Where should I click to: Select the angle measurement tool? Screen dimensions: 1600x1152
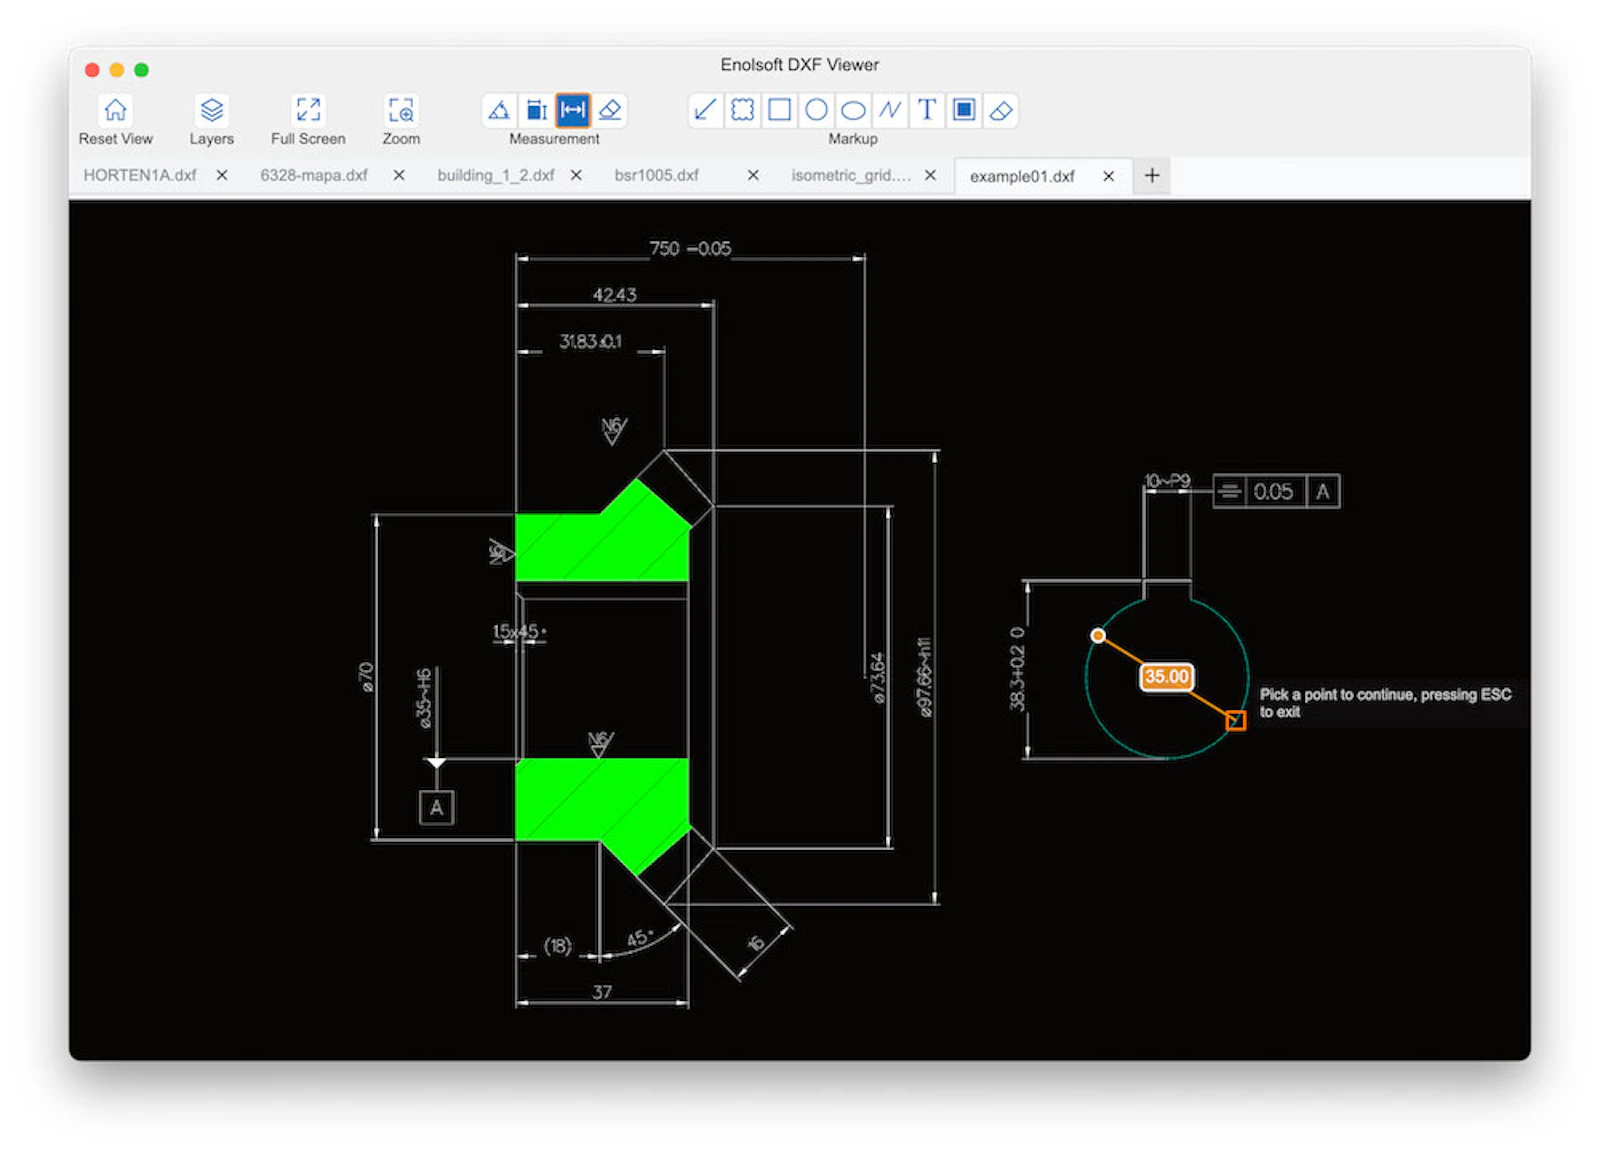tap(499, 110)
